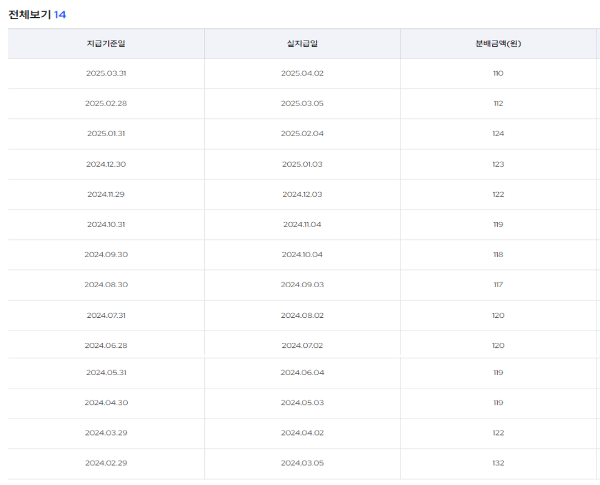
Task: Select the 2025.03.31 base date cell
Action: [106, 73]
